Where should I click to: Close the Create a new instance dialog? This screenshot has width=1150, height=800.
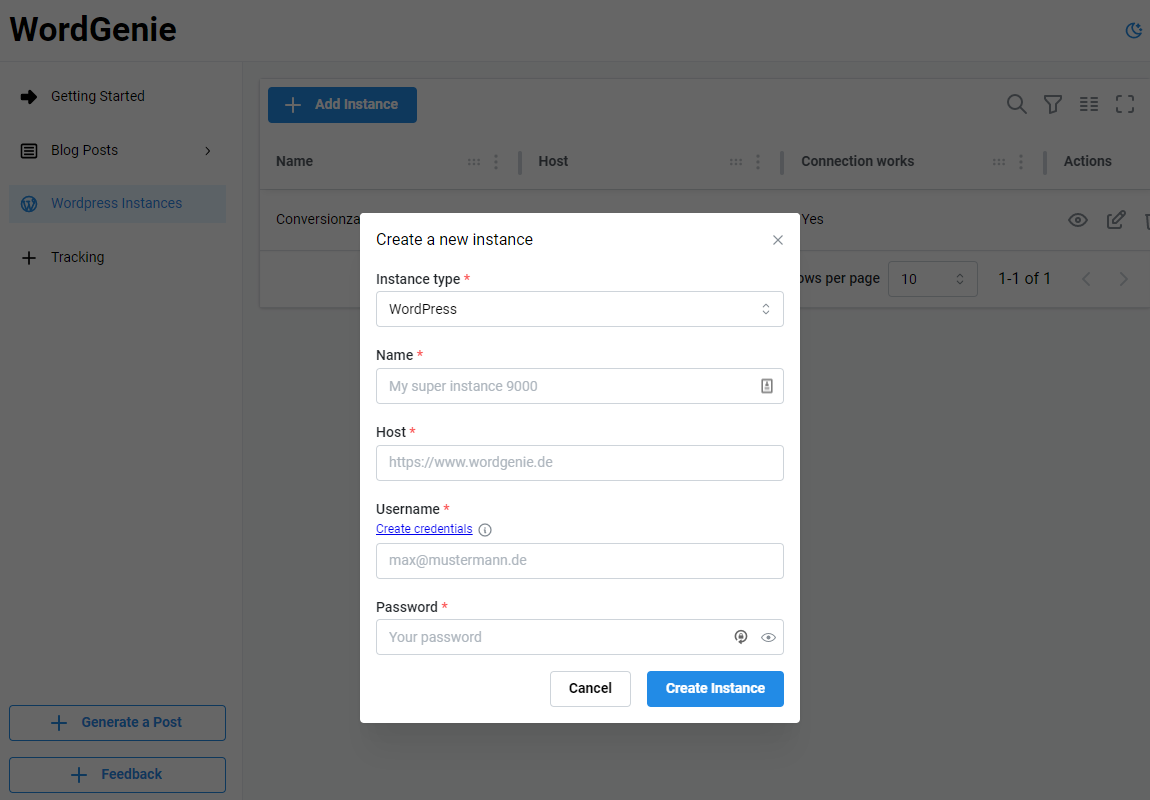click(x=778, y=241)
